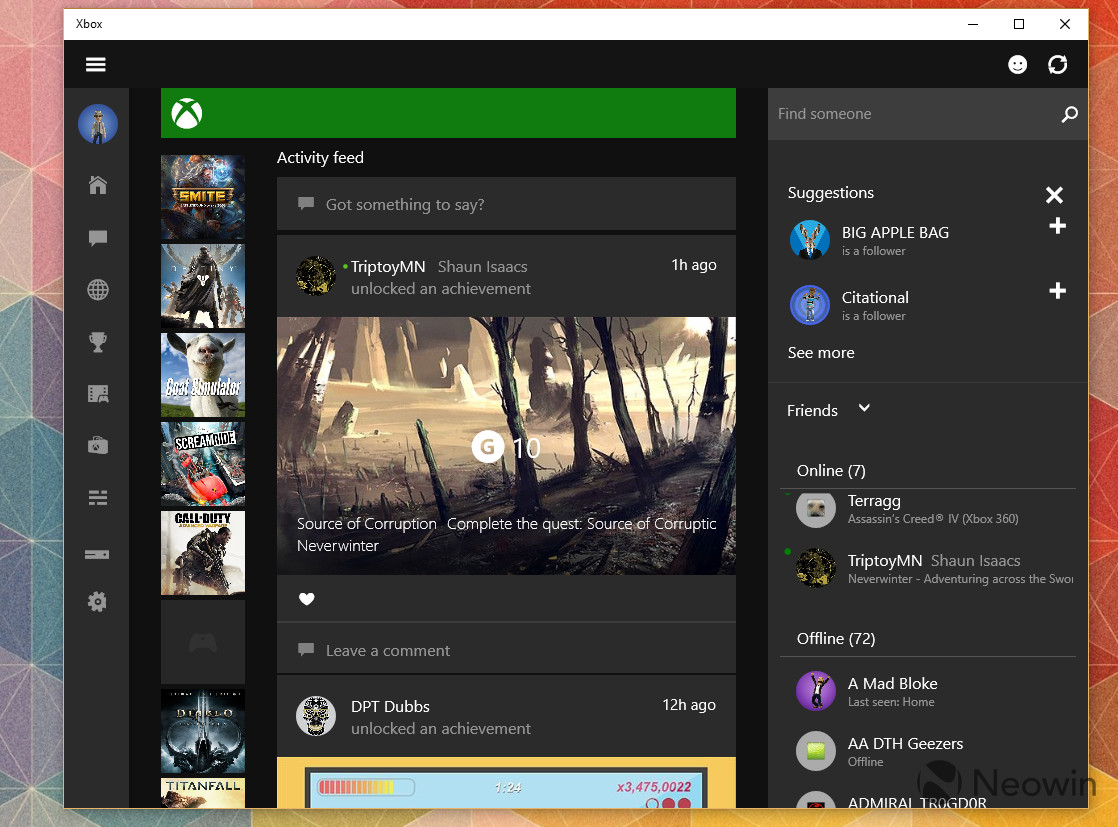
Task: Close the Xbox window
Action: pyautogui.click(x=1065, y=24)
